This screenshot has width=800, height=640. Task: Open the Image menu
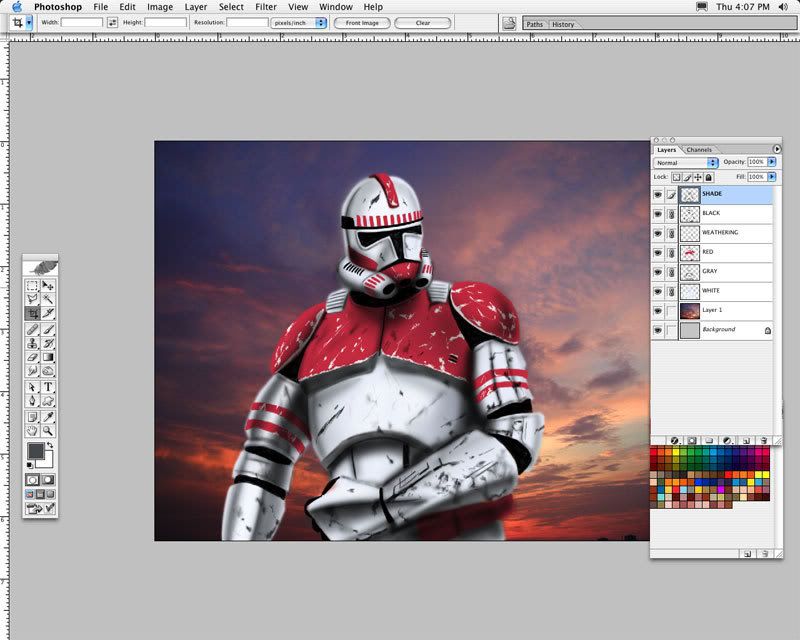[160, 7]
